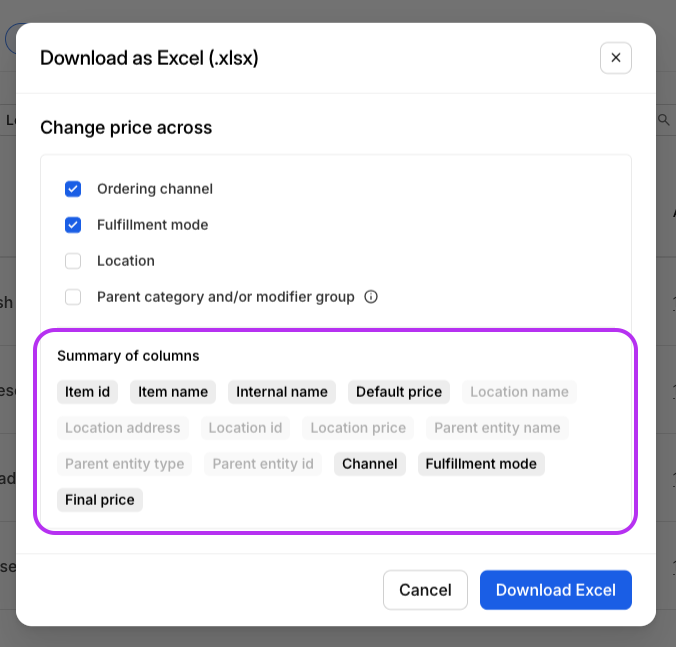Screen dimensions: 676x647
Task: Click the disabled Location name chip
Action: [519, 392]
